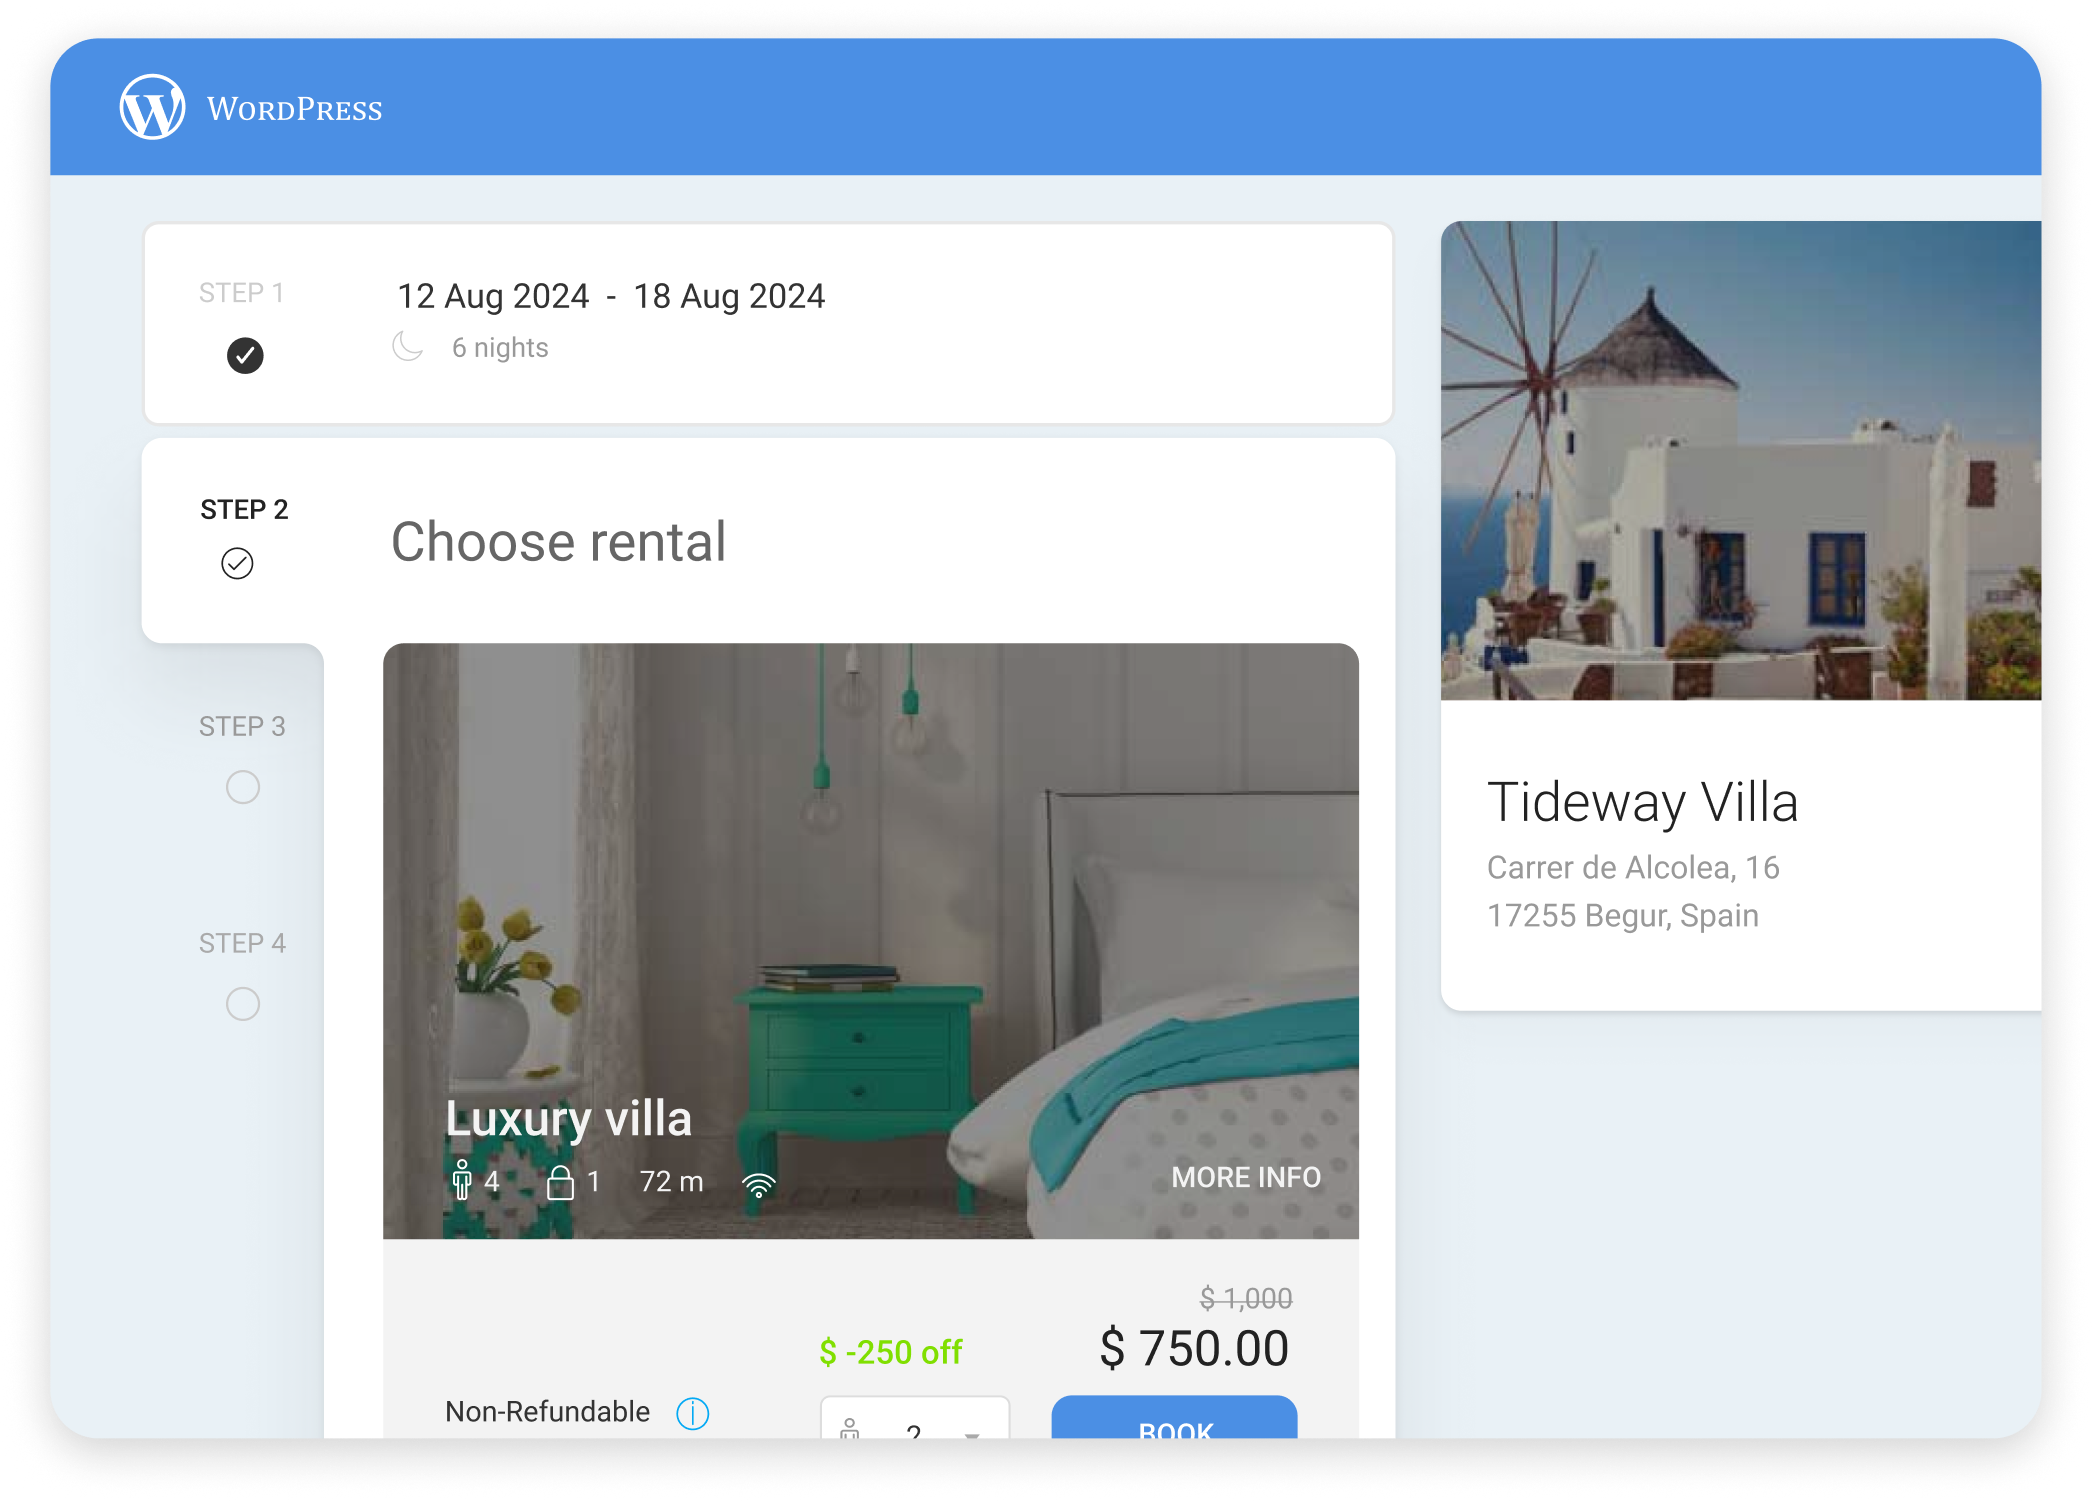The image size is (2092, 1501).
Task: Open the guest count dropdown
Action: coord(914,1418)
